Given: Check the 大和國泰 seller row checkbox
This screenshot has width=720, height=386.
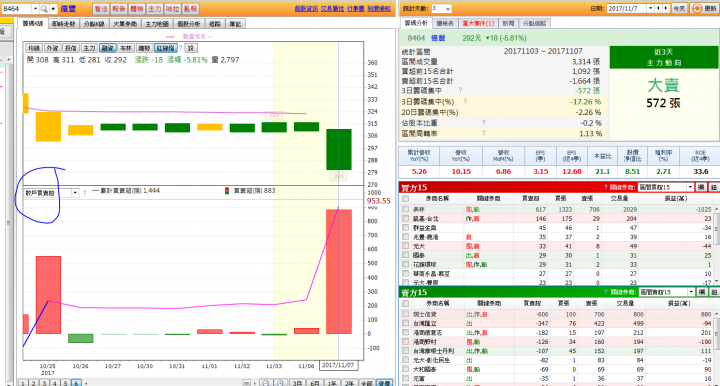Looking at the screenshot, I should coord(405,369).
